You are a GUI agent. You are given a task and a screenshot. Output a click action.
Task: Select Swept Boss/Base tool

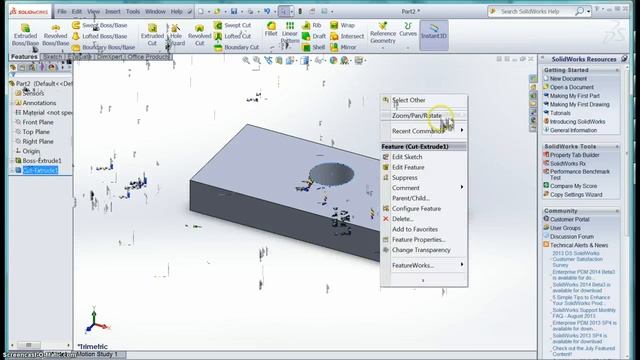pyautogui.click(x=100, y=25)
